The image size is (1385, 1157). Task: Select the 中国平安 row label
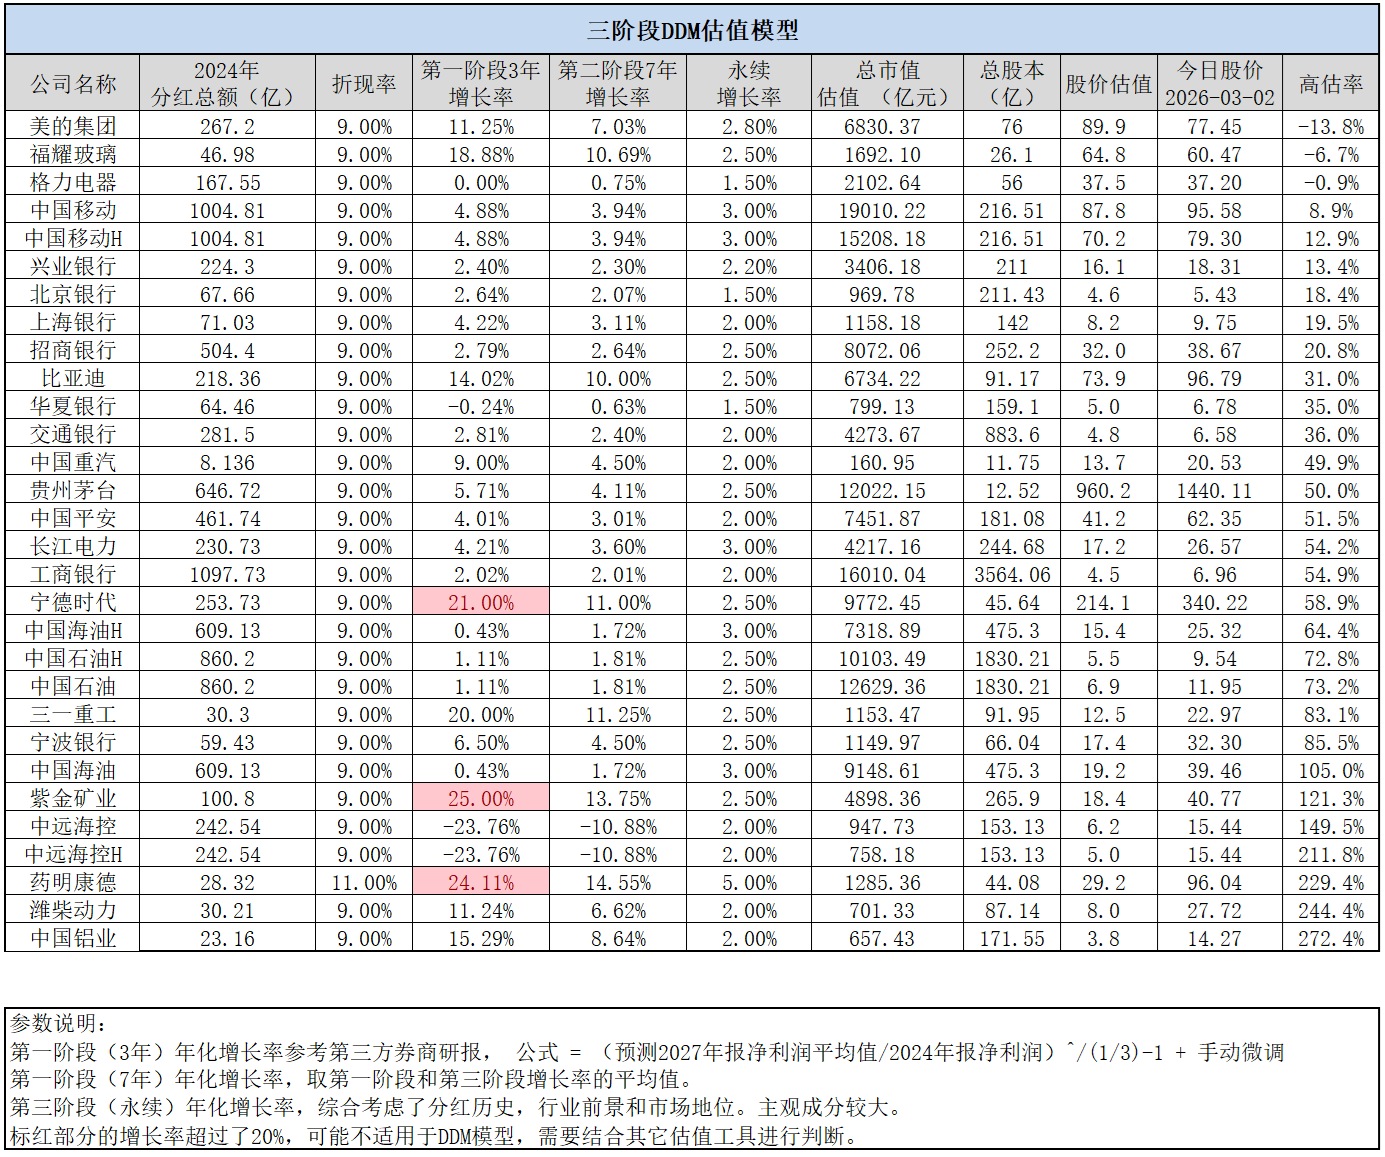pyautogui.click(x=73, y=518)
